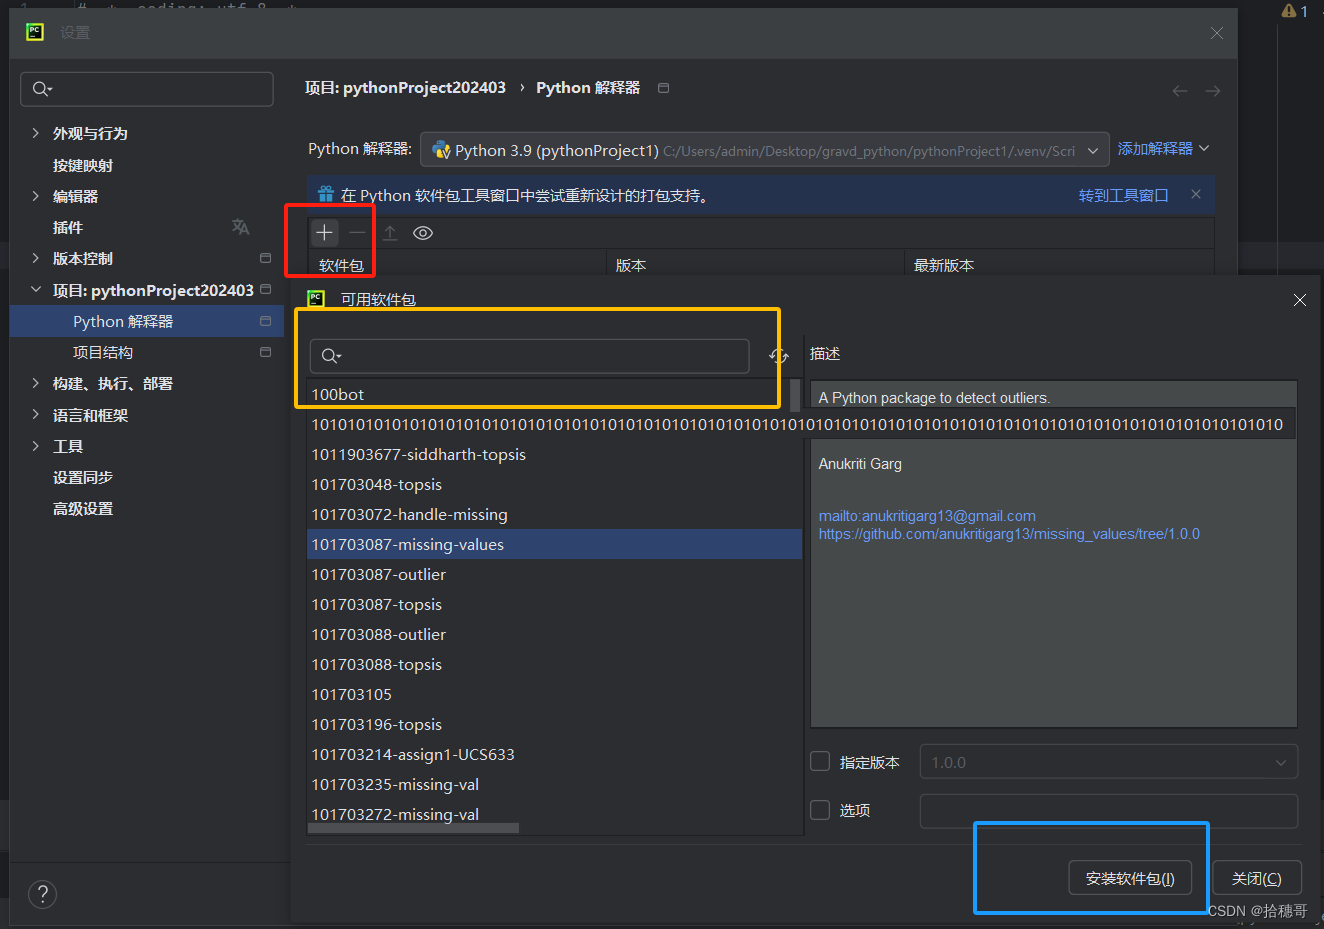Go back with settings navigation arrow
Viewport: 1324px width, 929px height.
(1180, 91)
